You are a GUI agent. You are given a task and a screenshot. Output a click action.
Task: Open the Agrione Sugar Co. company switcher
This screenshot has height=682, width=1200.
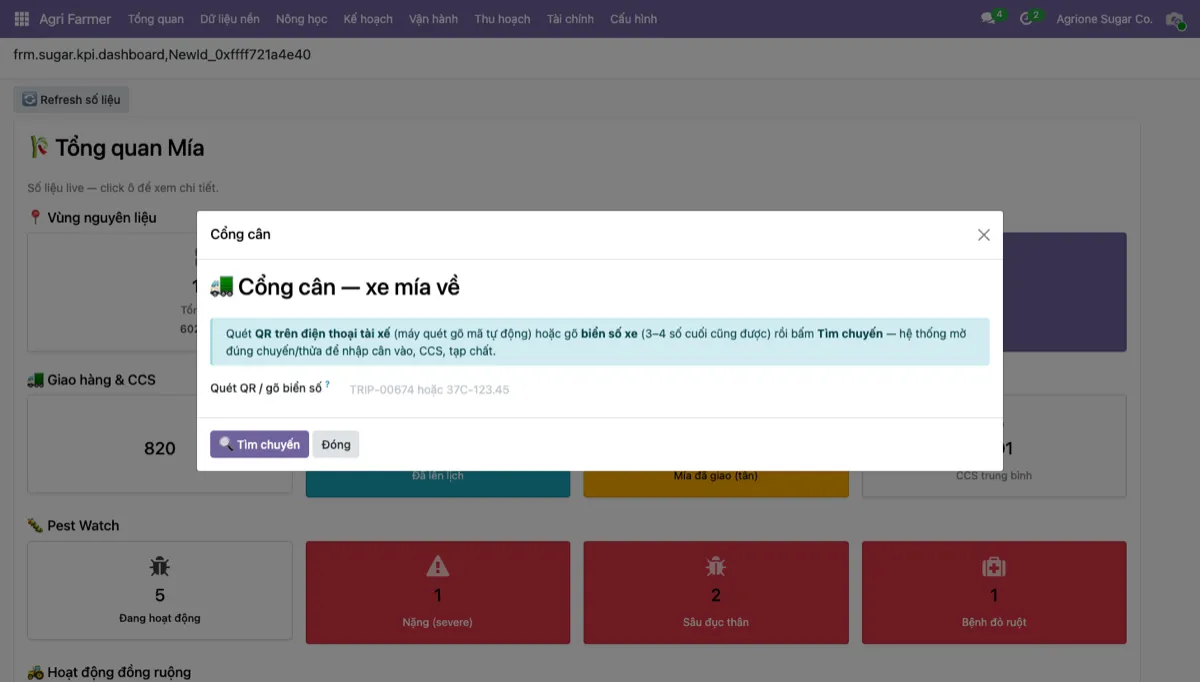(1104, 19)
